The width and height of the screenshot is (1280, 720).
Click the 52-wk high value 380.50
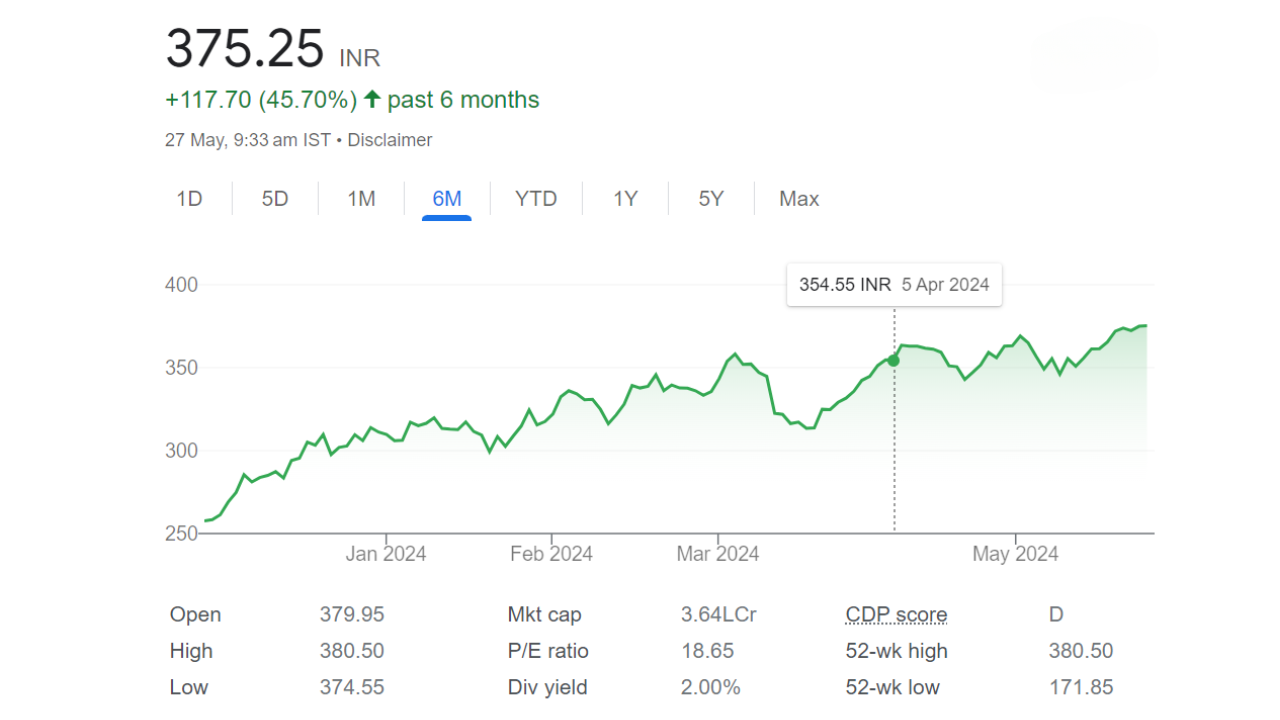tap(1081, 650)
